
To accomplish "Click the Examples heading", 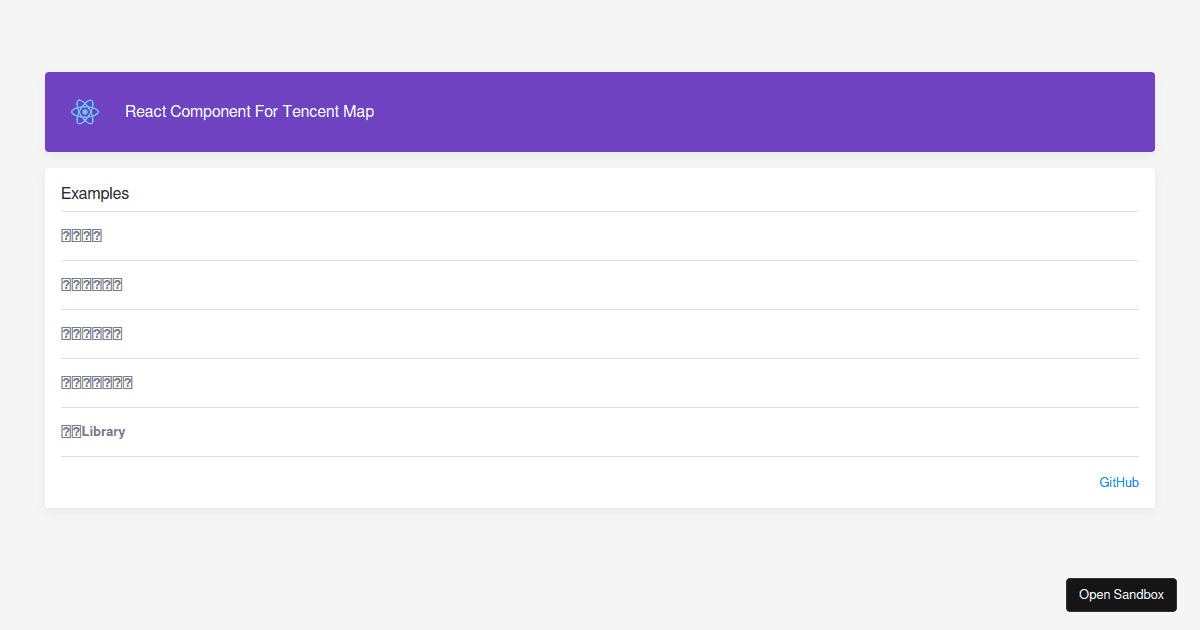I will (x=95, y=194).
